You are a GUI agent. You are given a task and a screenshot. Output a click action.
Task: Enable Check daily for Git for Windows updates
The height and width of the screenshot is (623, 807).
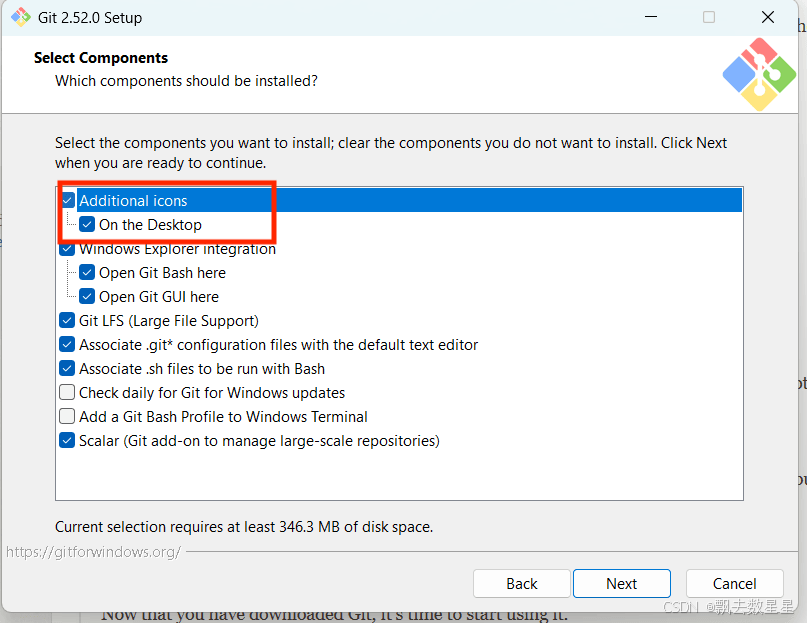[x=67, y=392]
